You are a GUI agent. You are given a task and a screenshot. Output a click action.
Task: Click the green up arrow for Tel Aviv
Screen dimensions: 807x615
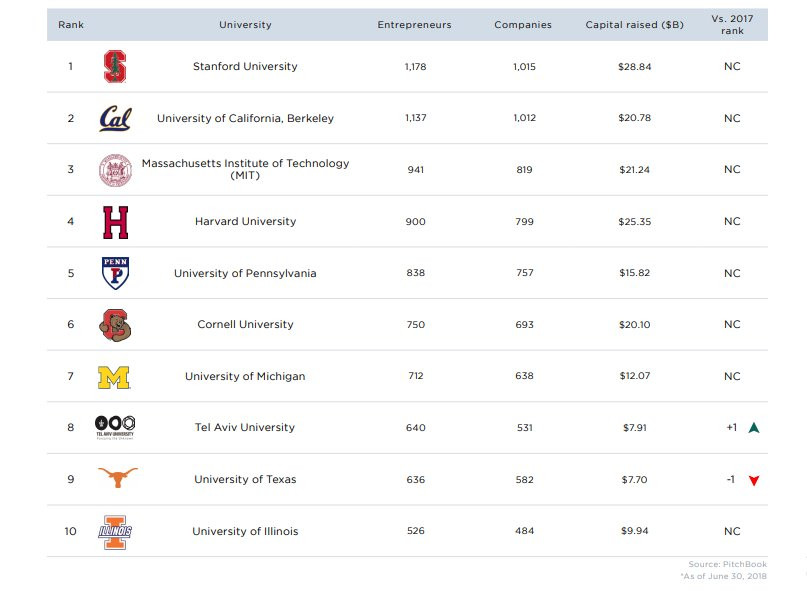click(754, 428)
